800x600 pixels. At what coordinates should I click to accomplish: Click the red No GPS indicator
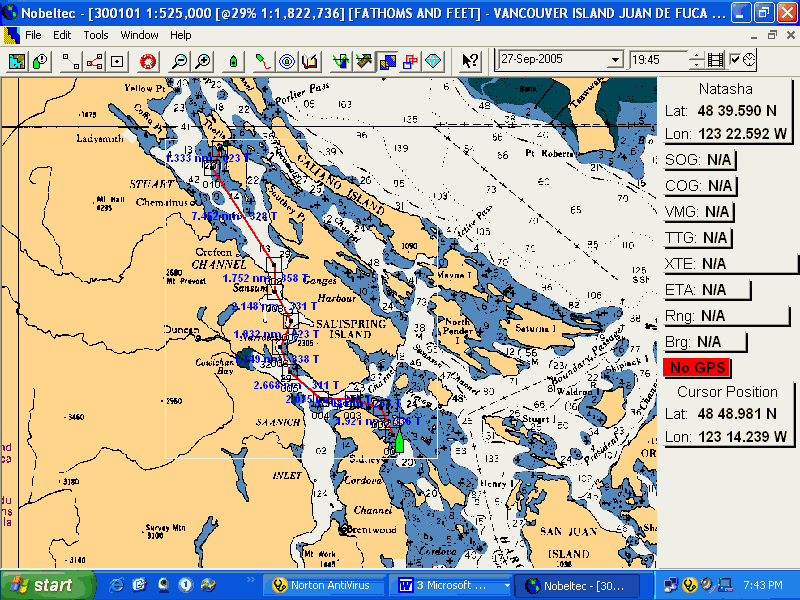[697, 367]
